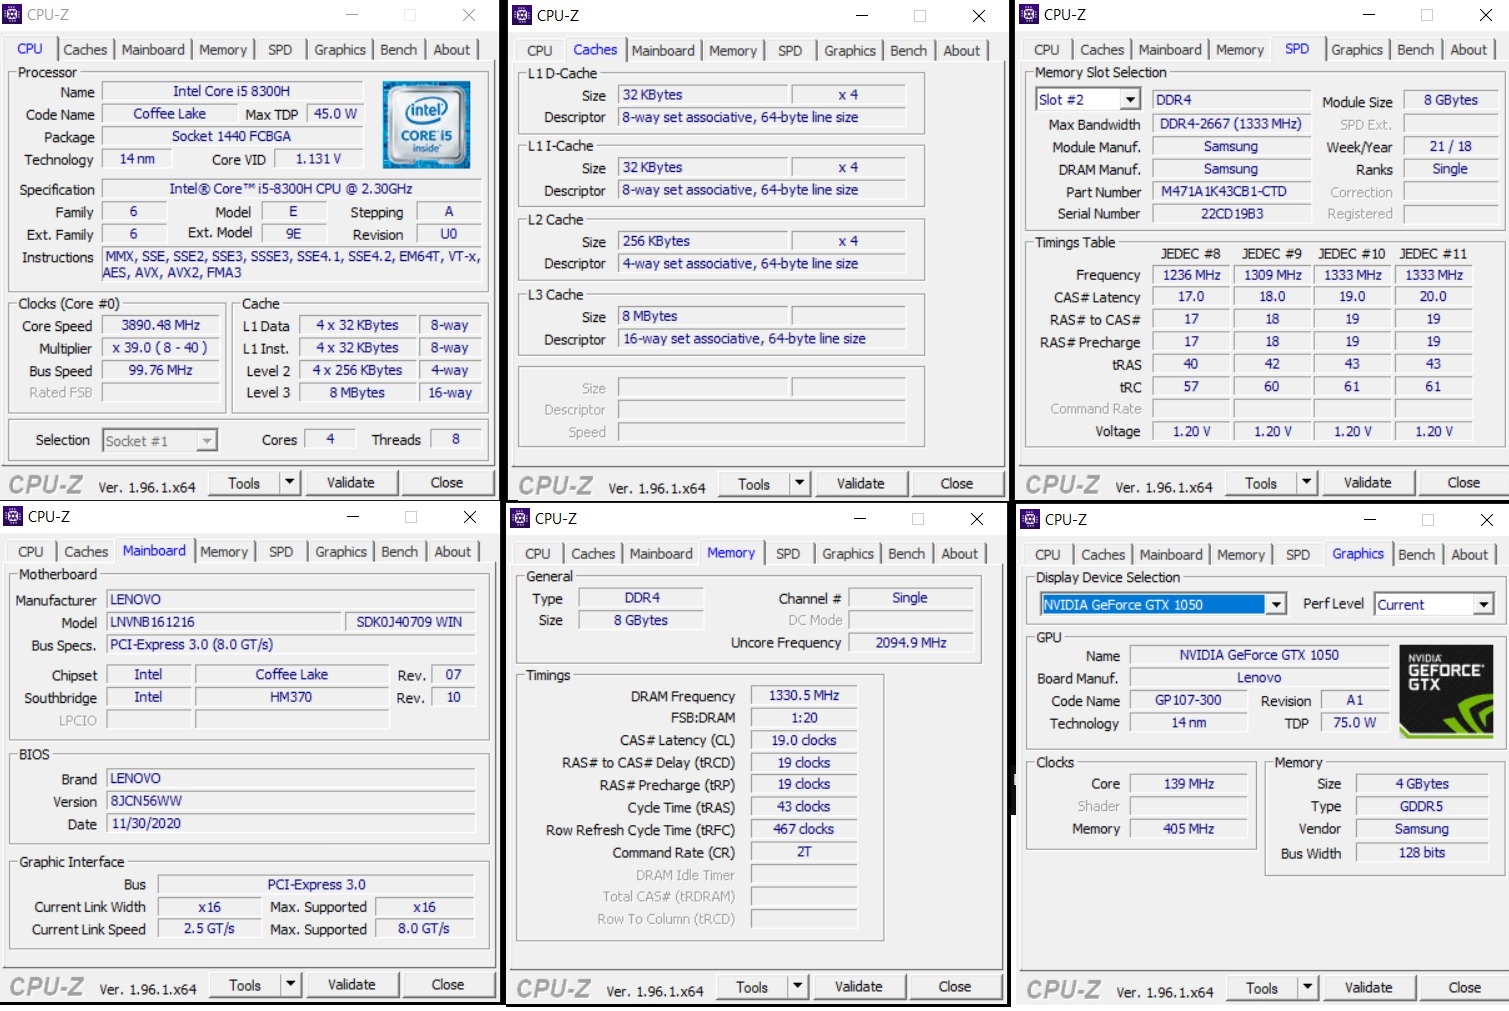Click the DDR4-2667 (1333 MHz) max bandwidth field

click(1231, 124)
